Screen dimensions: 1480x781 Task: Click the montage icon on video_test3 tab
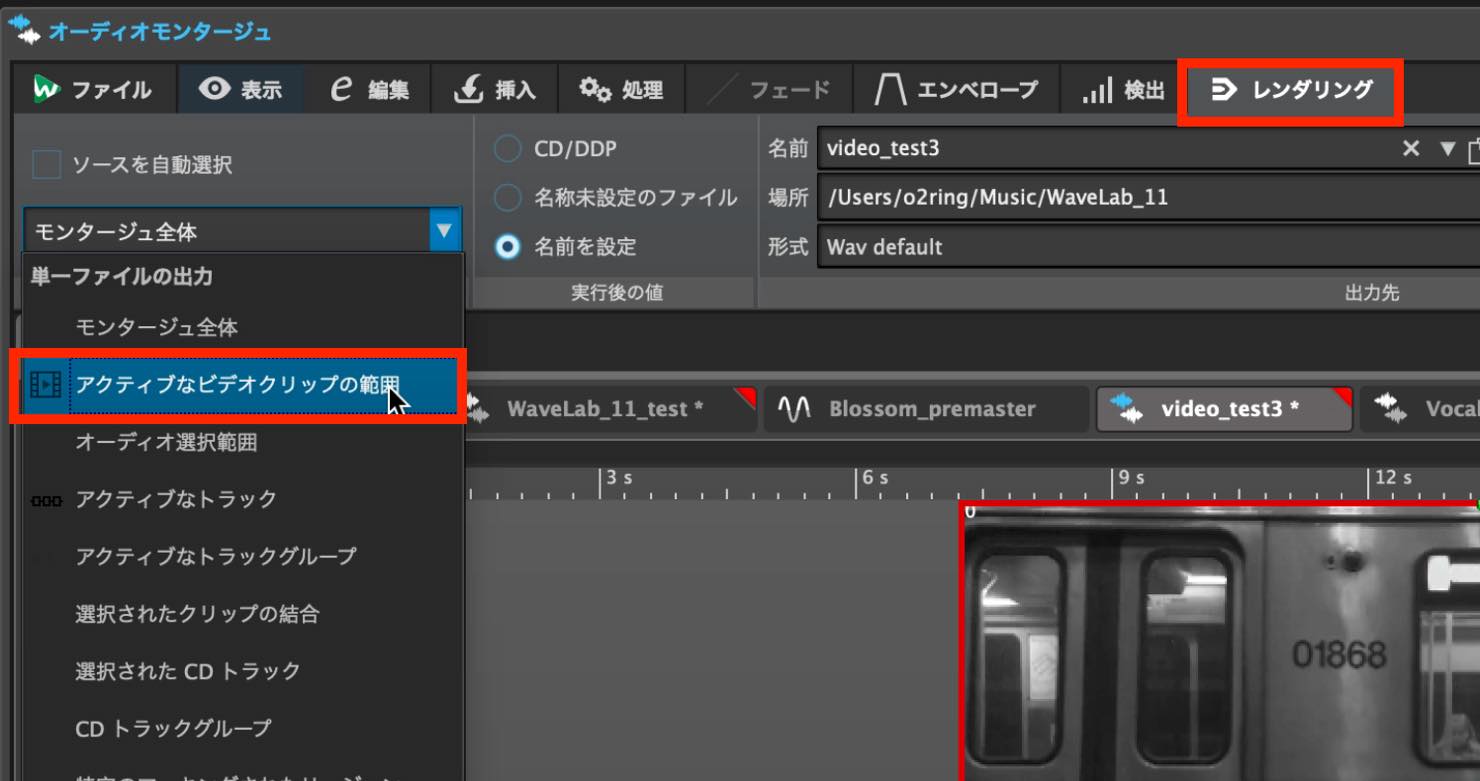(x=1127, y=408)
